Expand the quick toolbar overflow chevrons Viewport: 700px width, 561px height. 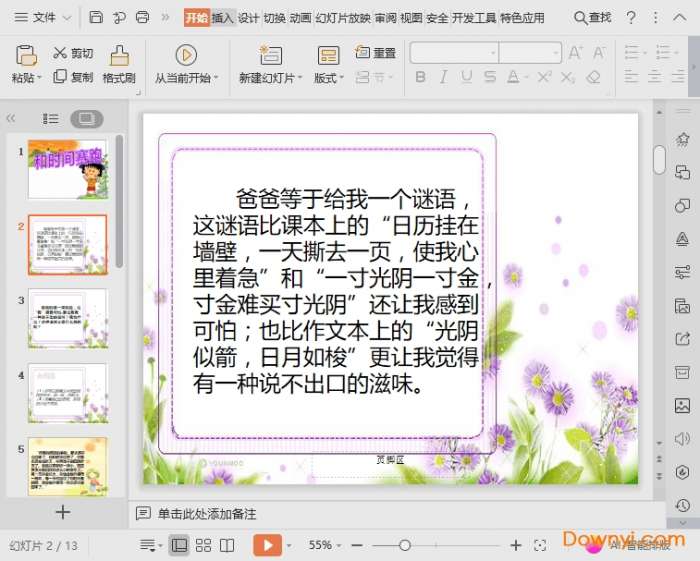[x=165, y=17]
